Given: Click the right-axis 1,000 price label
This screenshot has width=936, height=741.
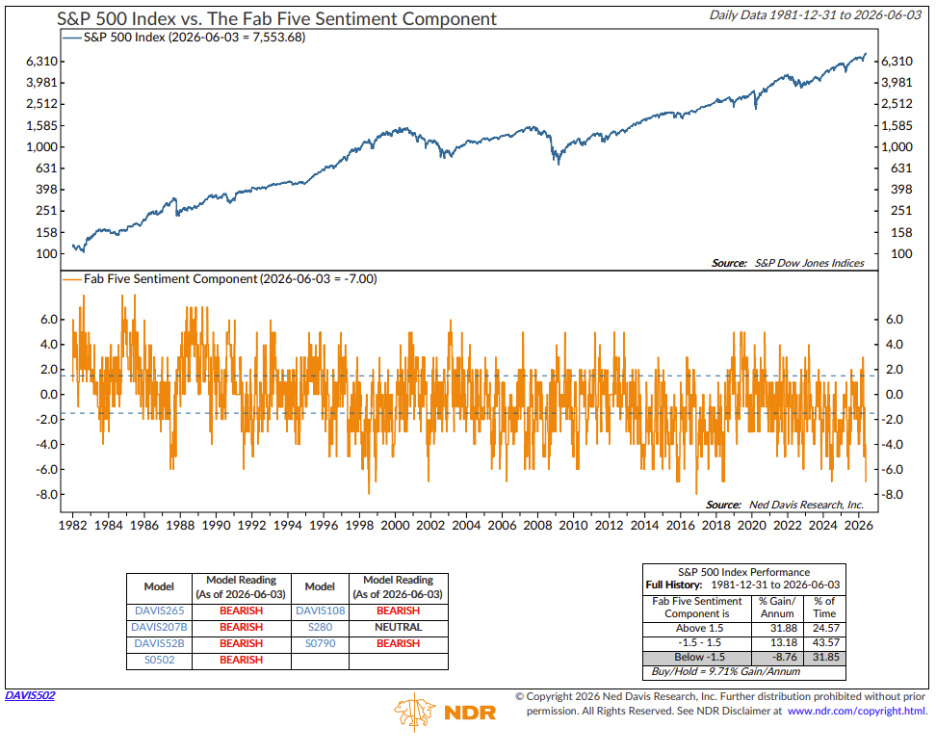Looking at the screenshot, I should 897,146.
